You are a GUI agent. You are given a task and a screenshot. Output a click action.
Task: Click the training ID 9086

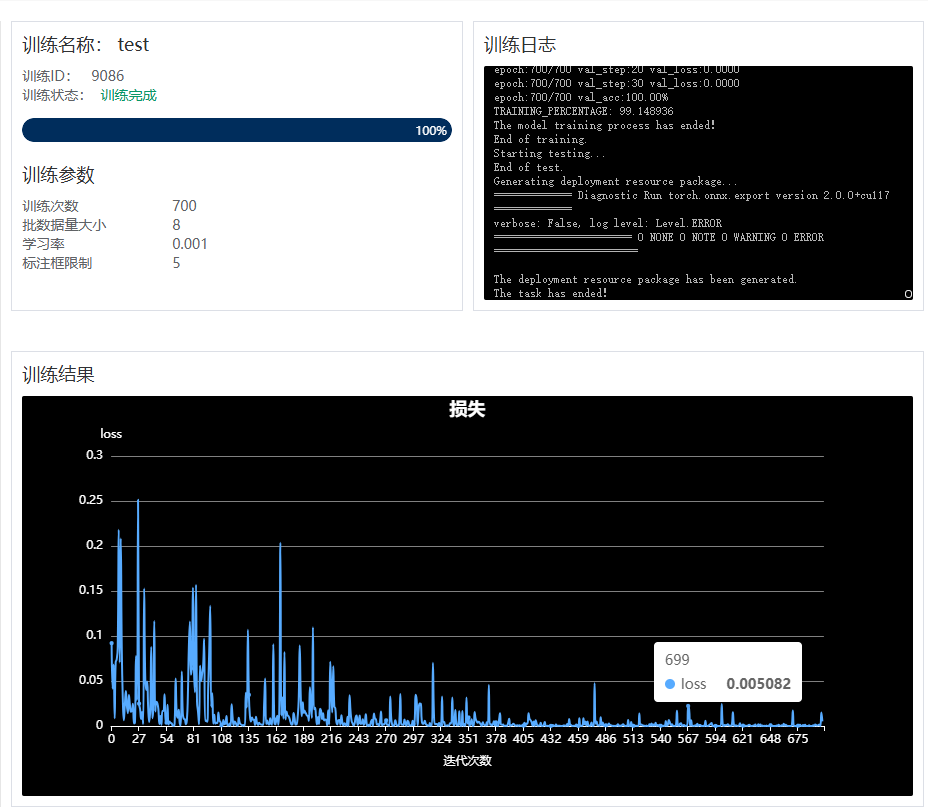[x=108, y=76]
